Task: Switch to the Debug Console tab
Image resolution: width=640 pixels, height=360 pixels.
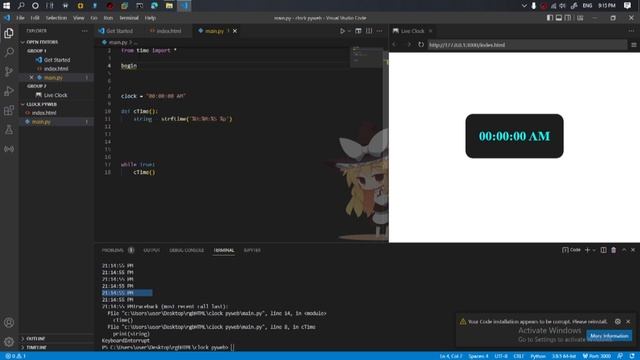Action: click(187, 250)
